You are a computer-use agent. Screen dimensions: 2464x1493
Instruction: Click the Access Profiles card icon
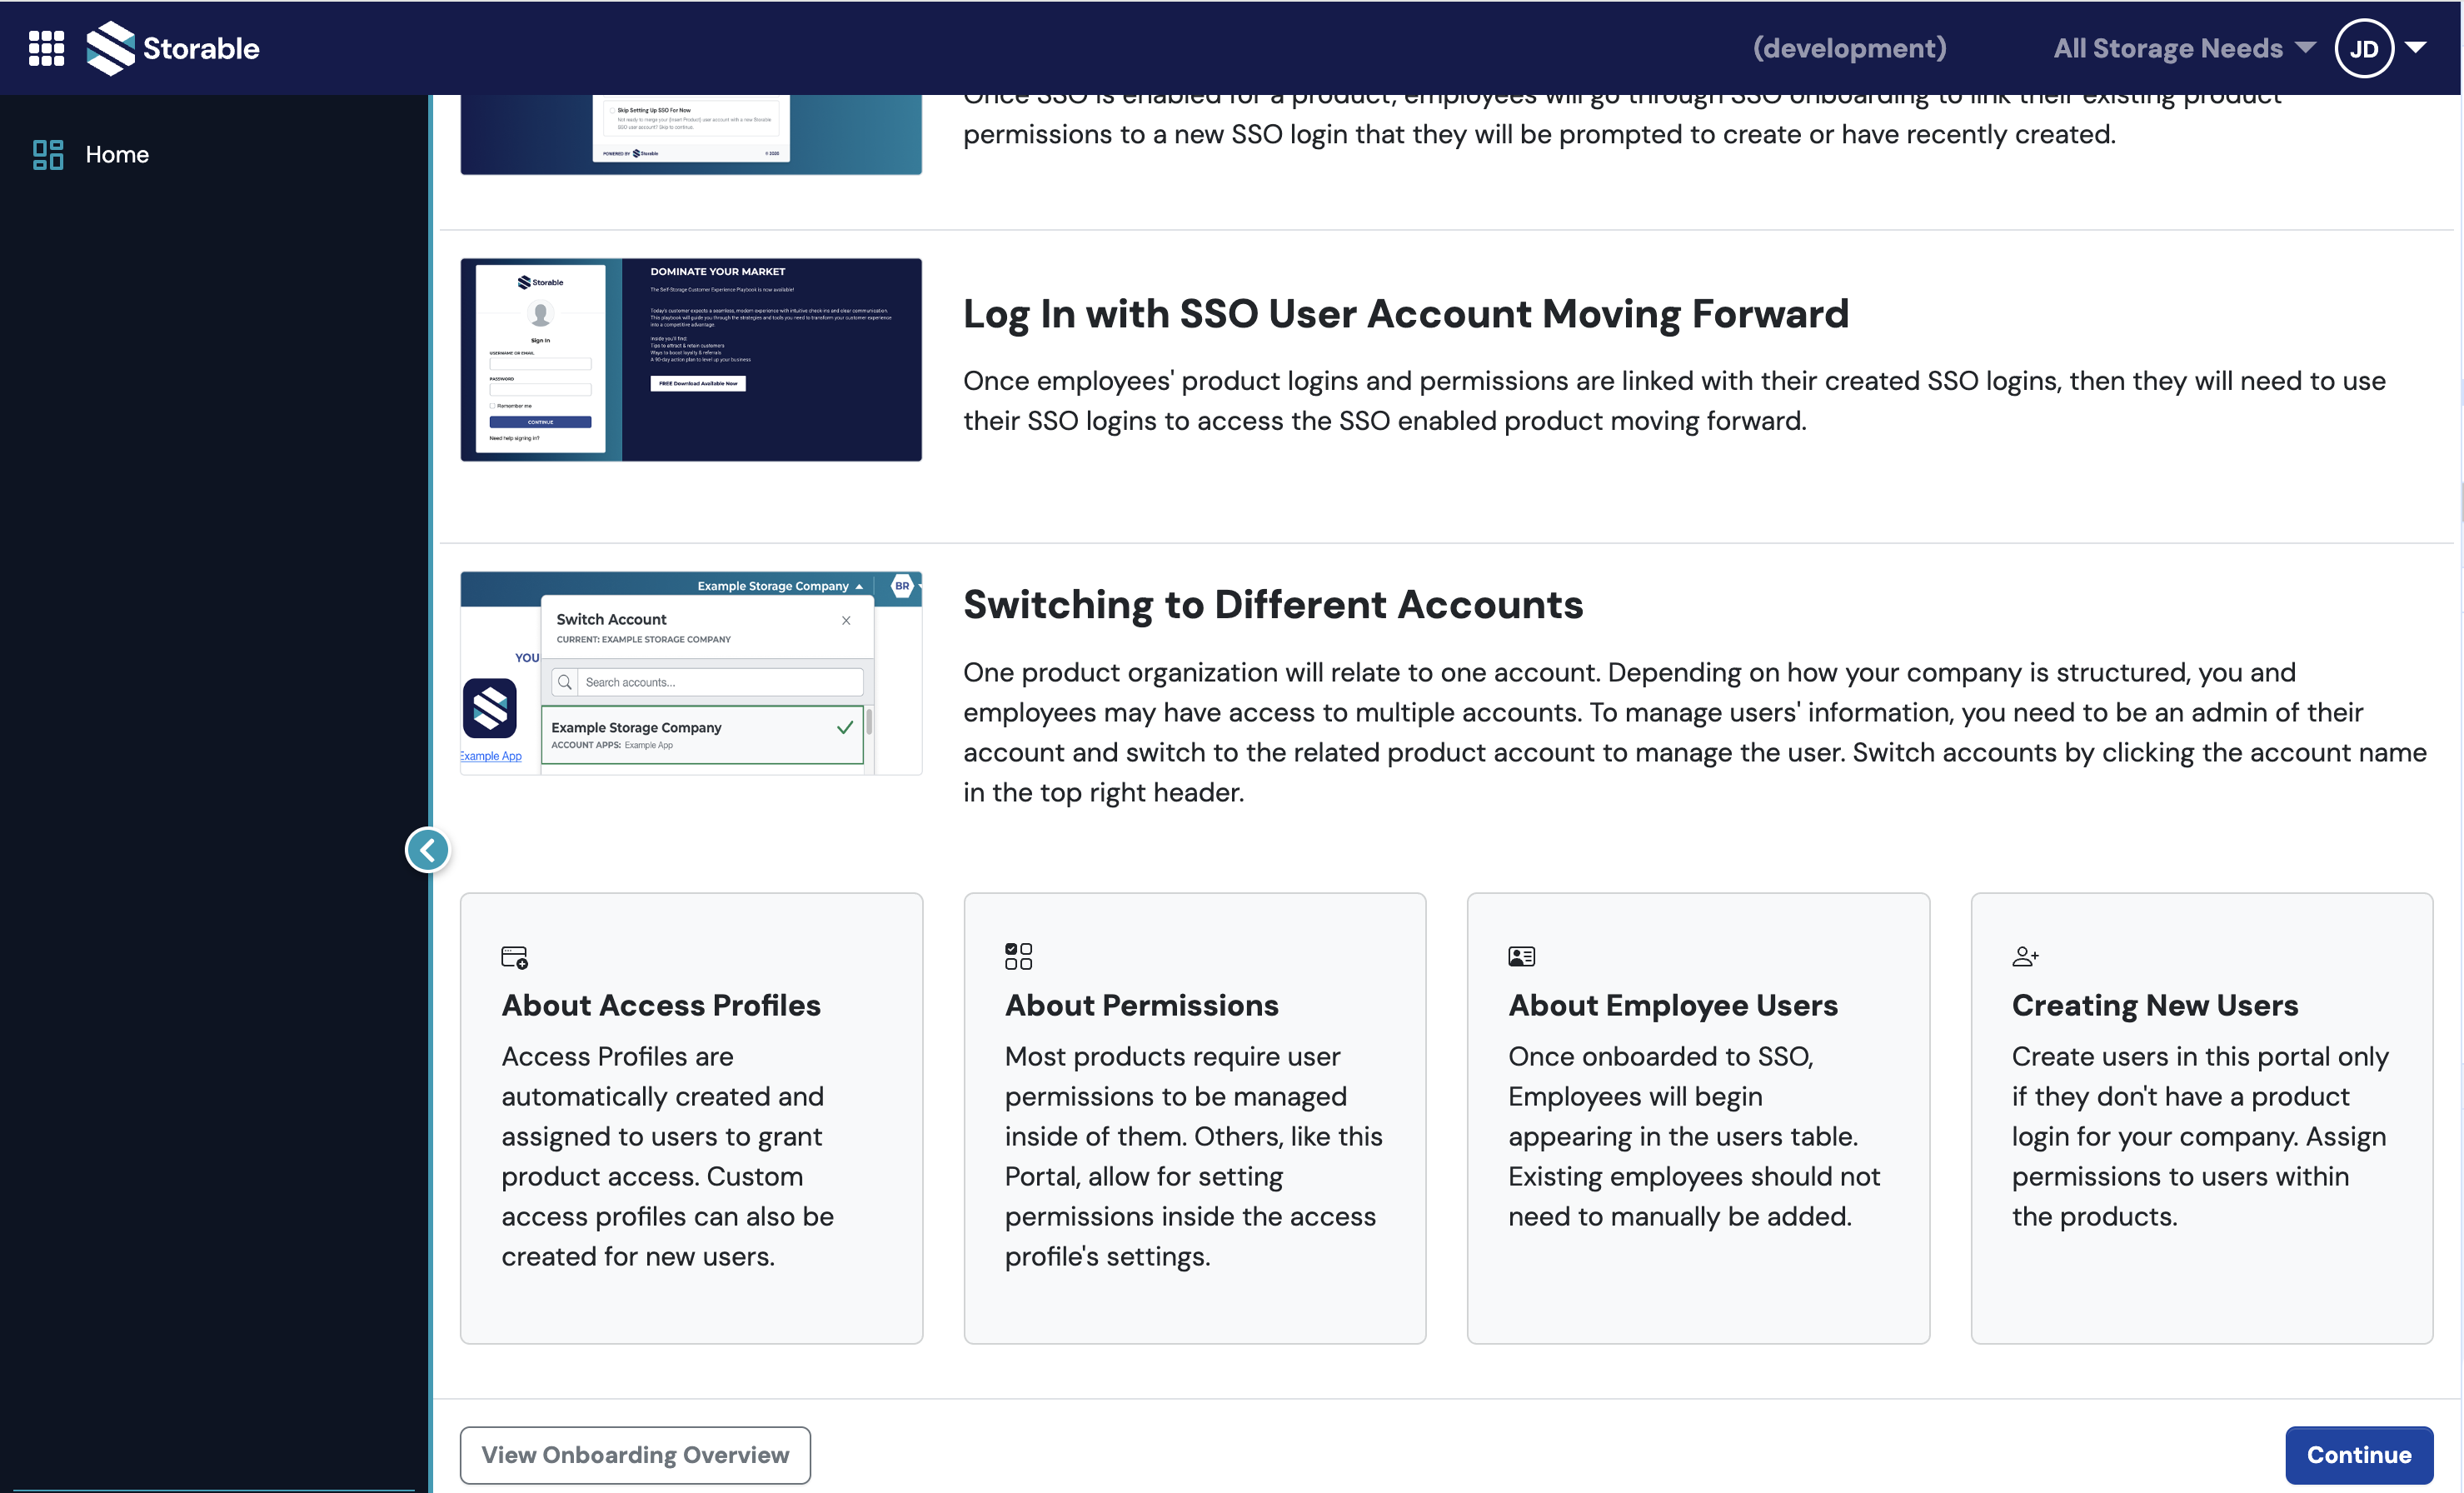point(514,957)
